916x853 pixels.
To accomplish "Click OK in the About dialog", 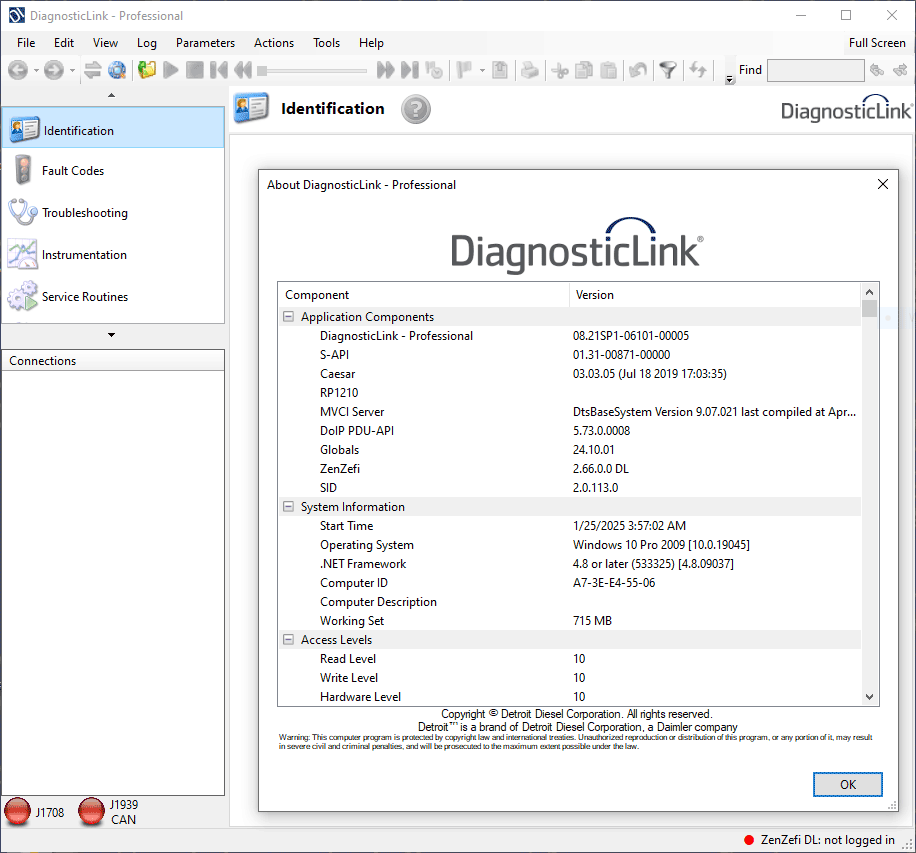I will point(848,784).
